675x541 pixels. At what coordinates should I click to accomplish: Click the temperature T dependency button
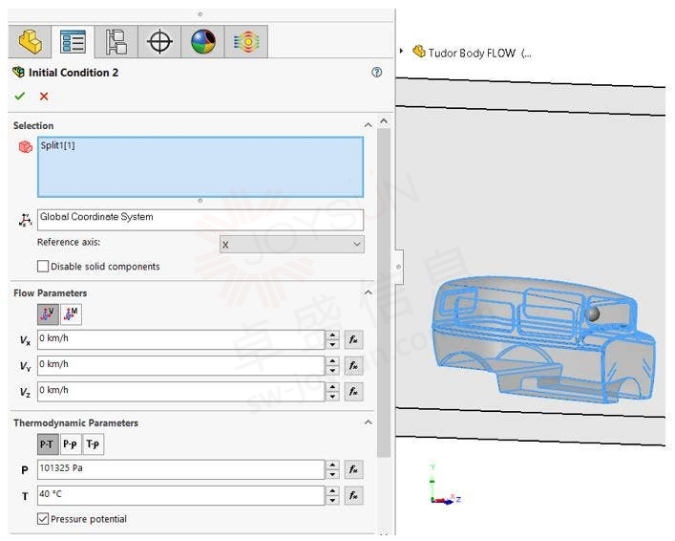pos(353,495)
